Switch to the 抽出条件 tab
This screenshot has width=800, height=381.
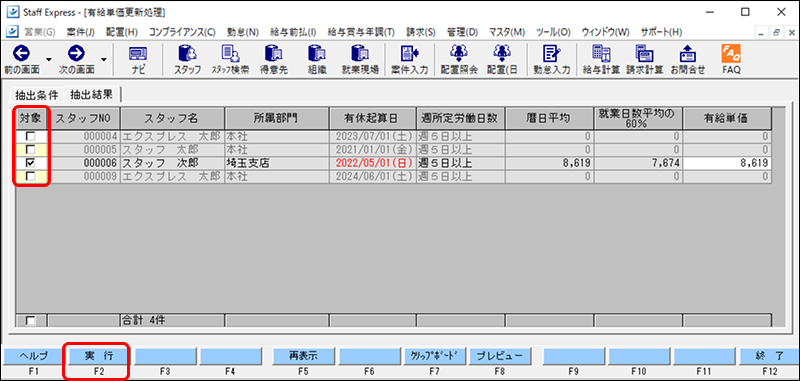click(37, 94)
